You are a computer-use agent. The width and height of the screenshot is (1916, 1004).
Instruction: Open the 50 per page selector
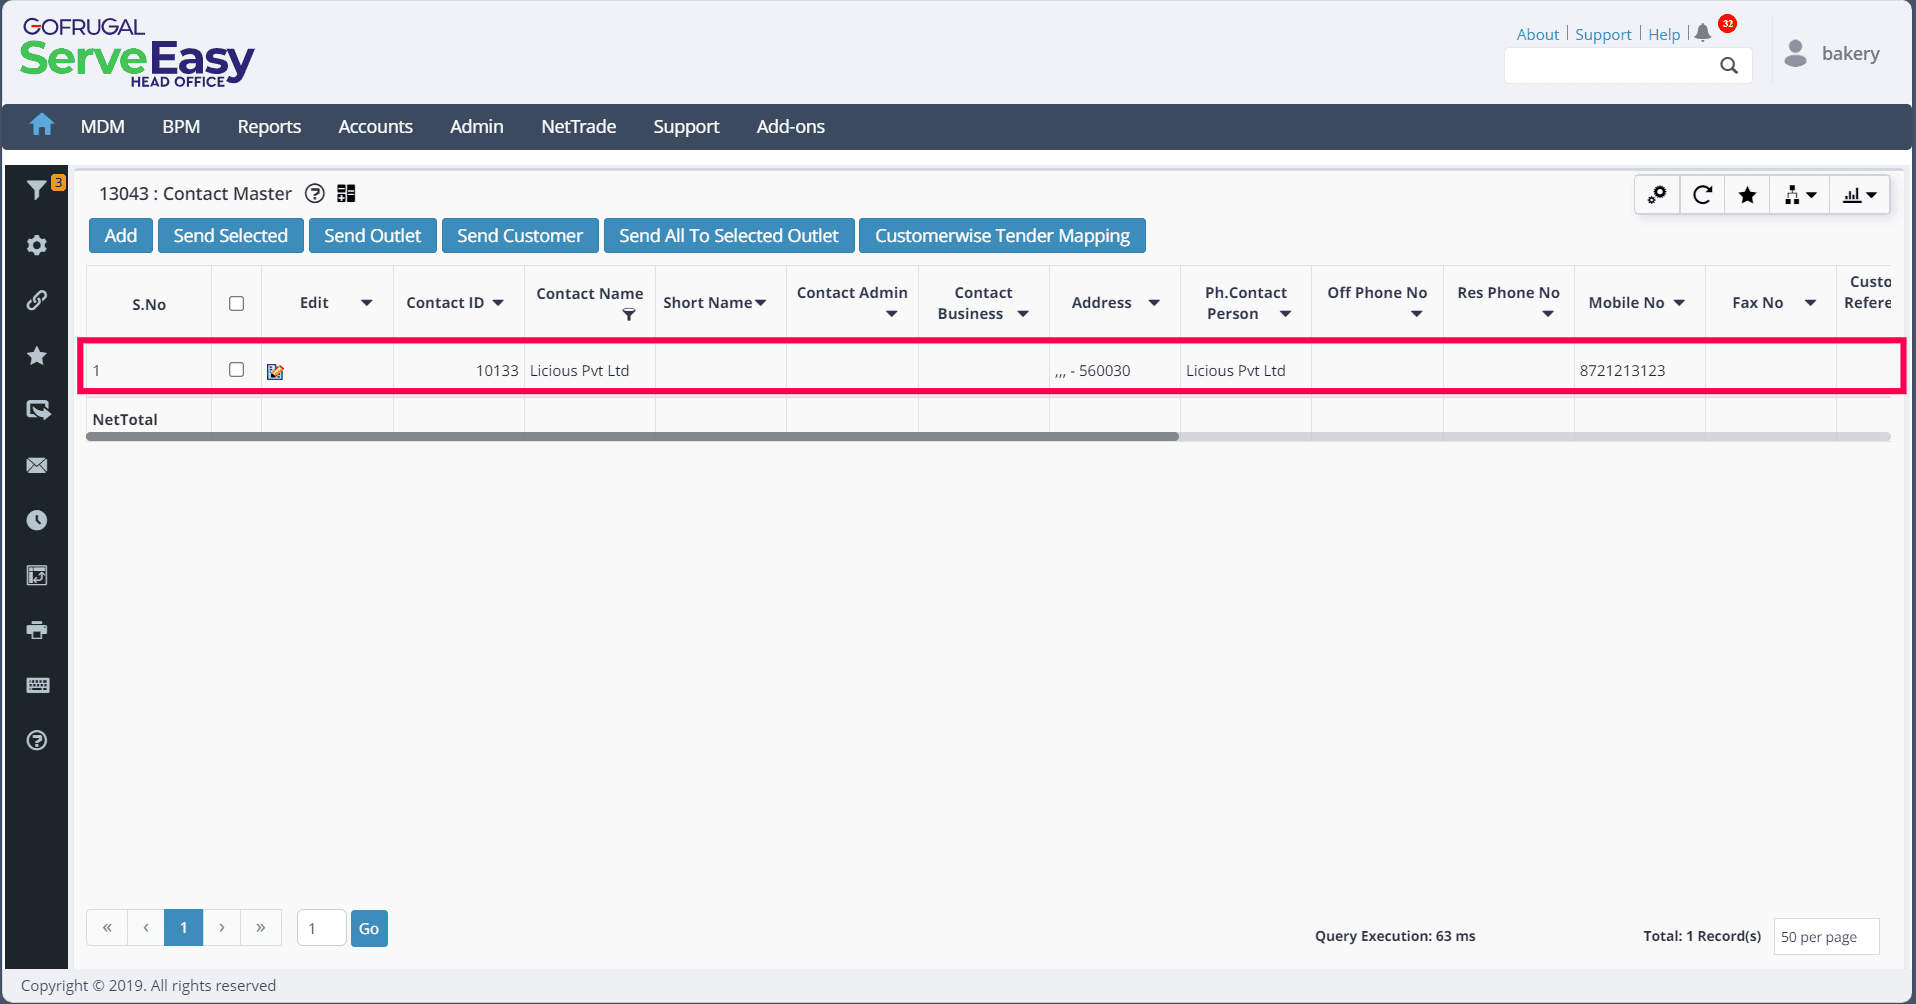[x=1826, y=937]
